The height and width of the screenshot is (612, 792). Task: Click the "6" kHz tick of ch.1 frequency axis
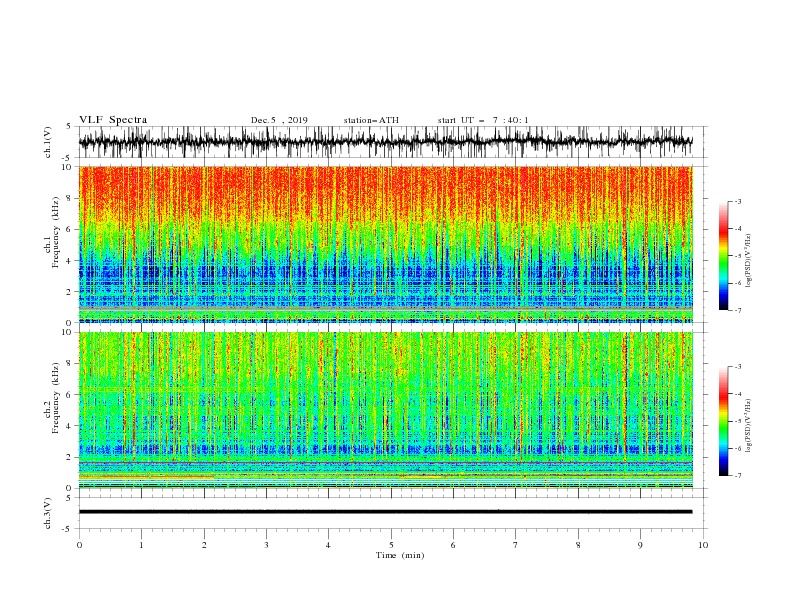[x=69, y=229]
